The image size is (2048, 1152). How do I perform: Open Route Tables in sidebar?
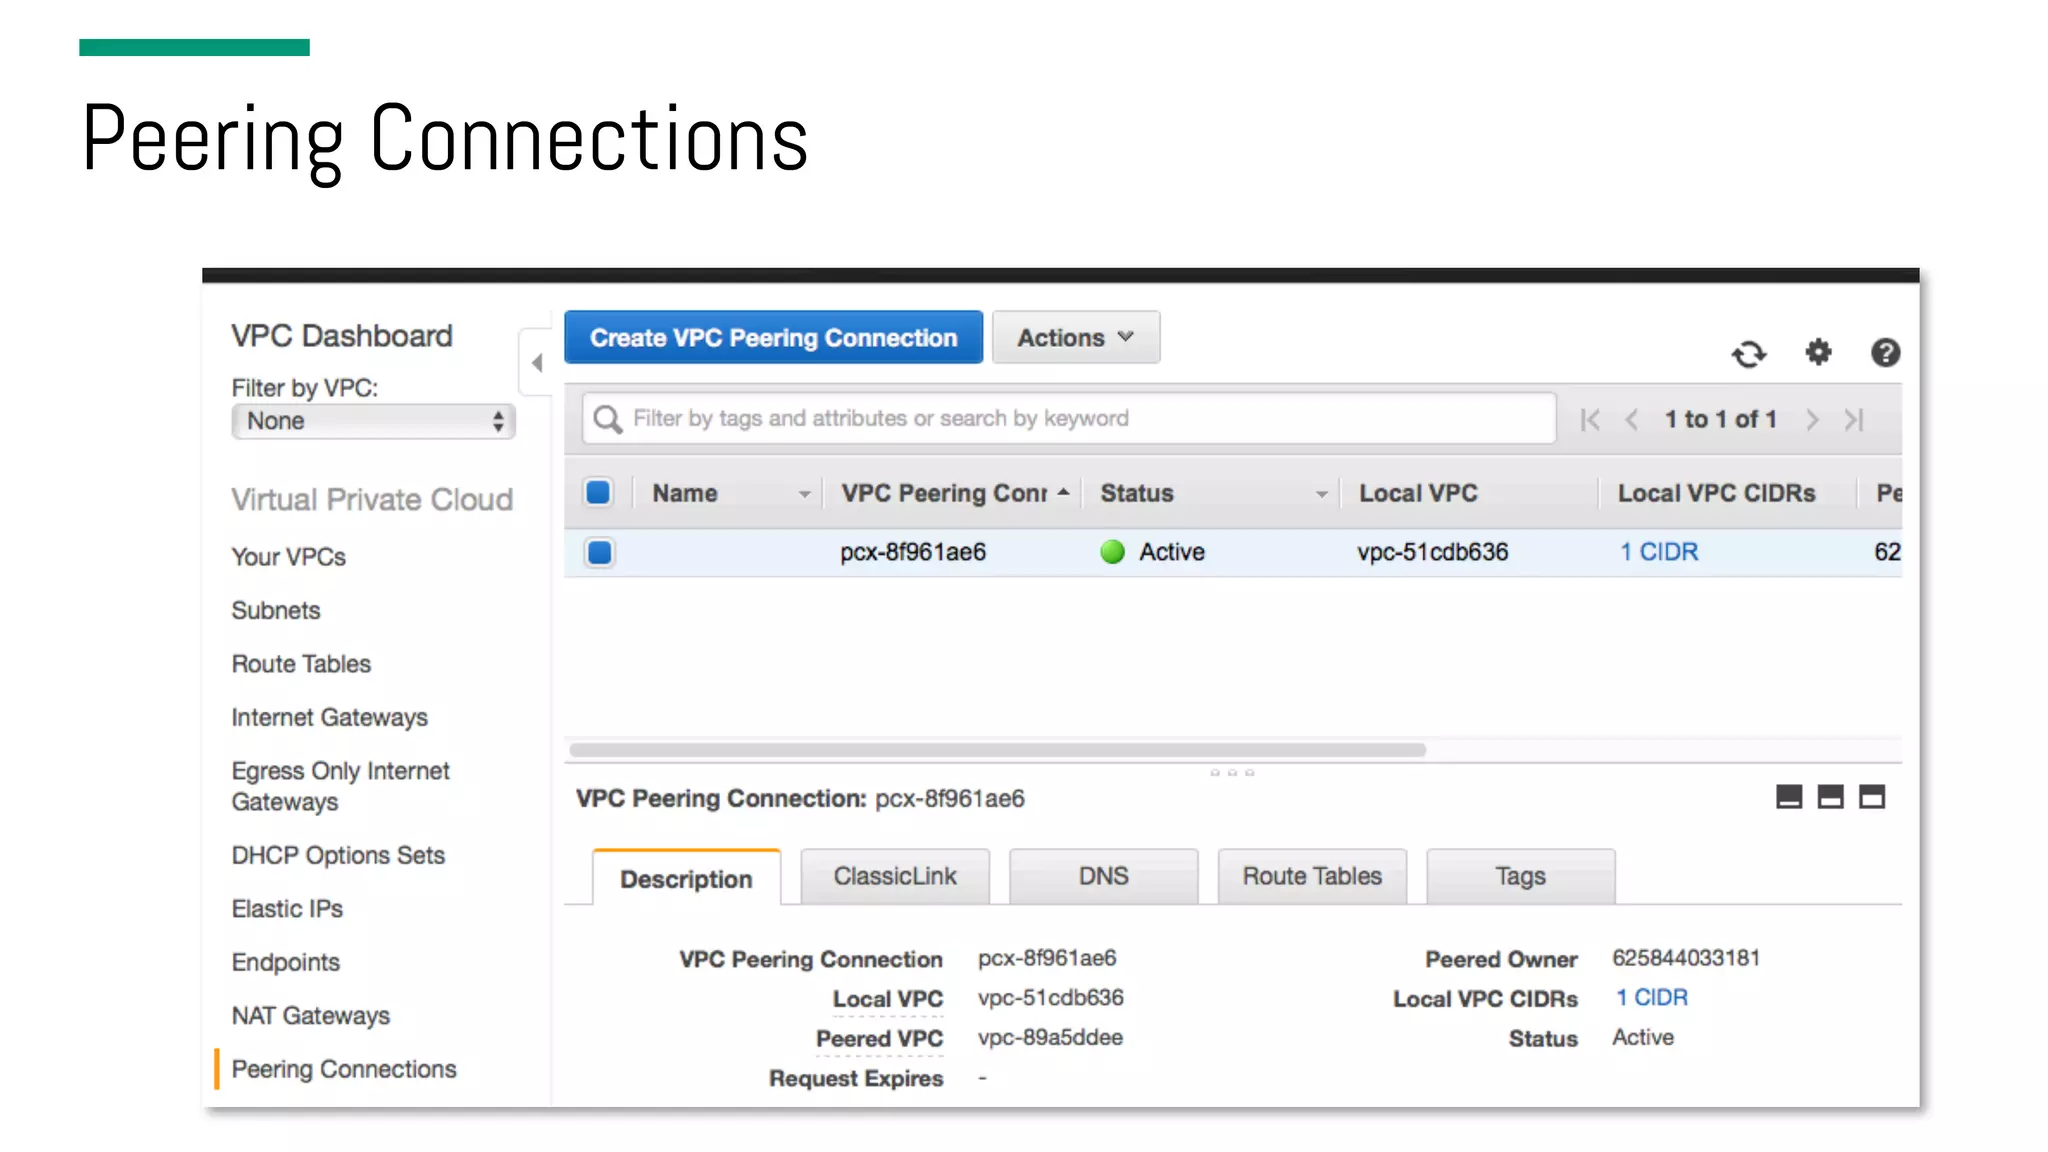(301, 664)
